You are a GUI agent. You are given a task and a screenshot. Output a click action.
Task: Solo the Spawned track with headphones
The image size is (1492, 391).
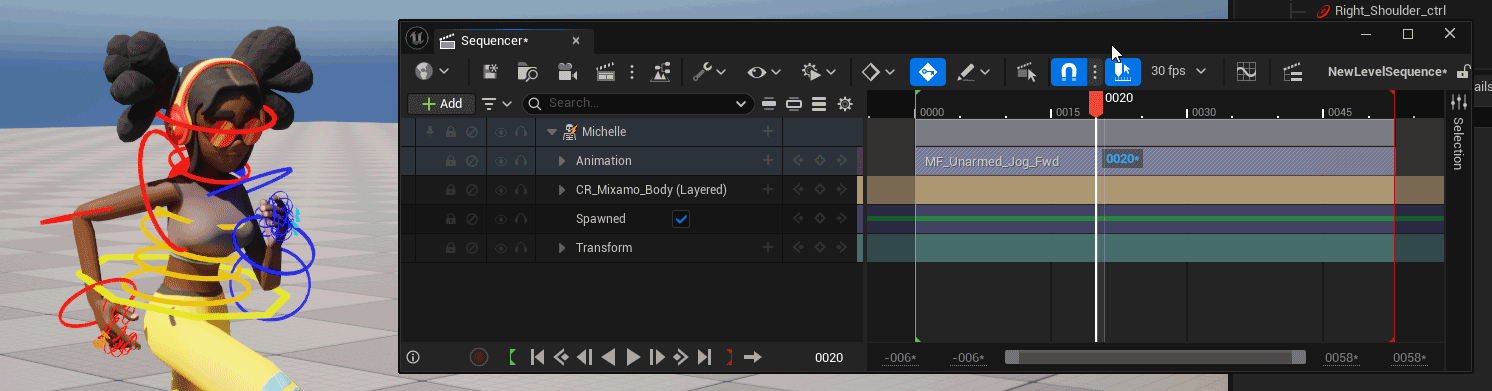(x=520, y=219)
